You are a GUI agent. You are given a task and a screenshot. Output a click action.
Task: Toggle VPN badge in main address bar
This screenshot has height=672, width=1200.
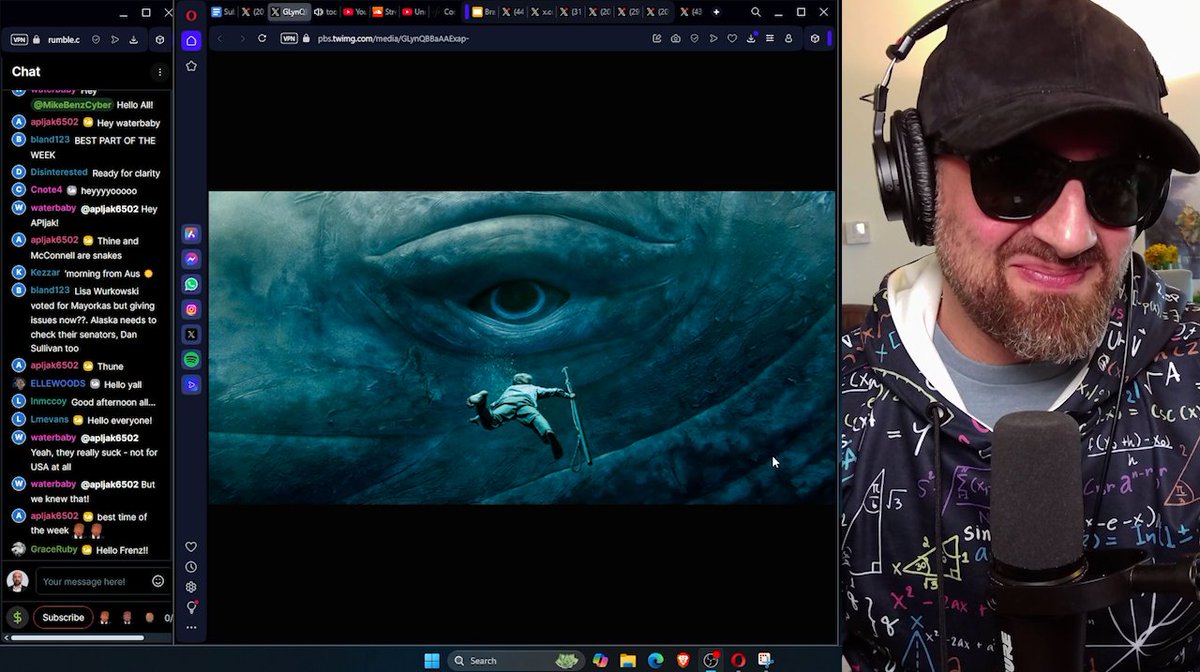coord(289,38)
